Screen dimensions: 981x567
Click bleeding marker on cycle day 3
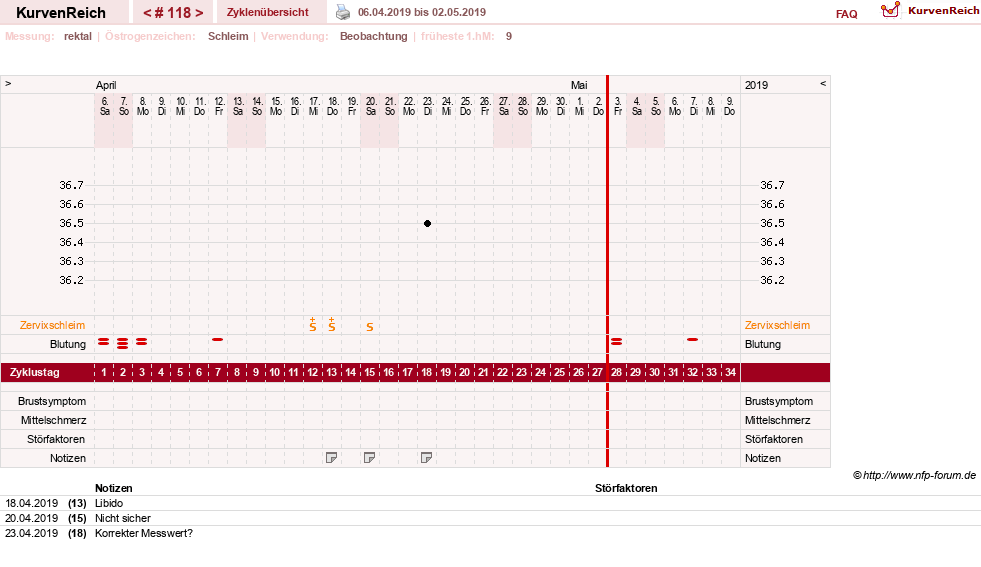pos(142,342)
